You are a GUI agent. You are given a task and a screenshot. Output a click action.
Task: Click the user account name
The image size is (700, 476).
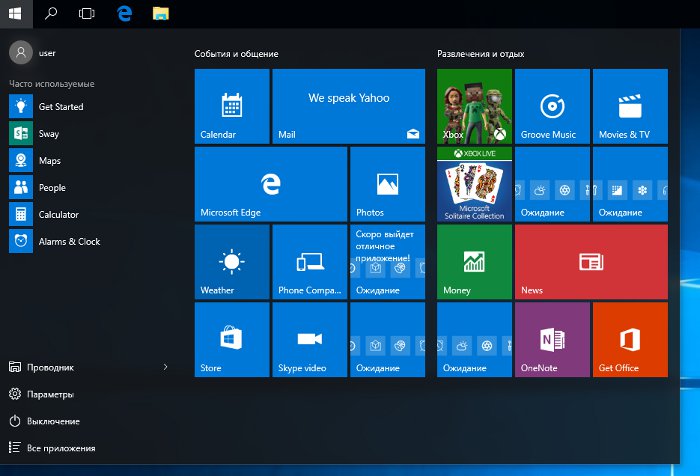pos(47,53)
